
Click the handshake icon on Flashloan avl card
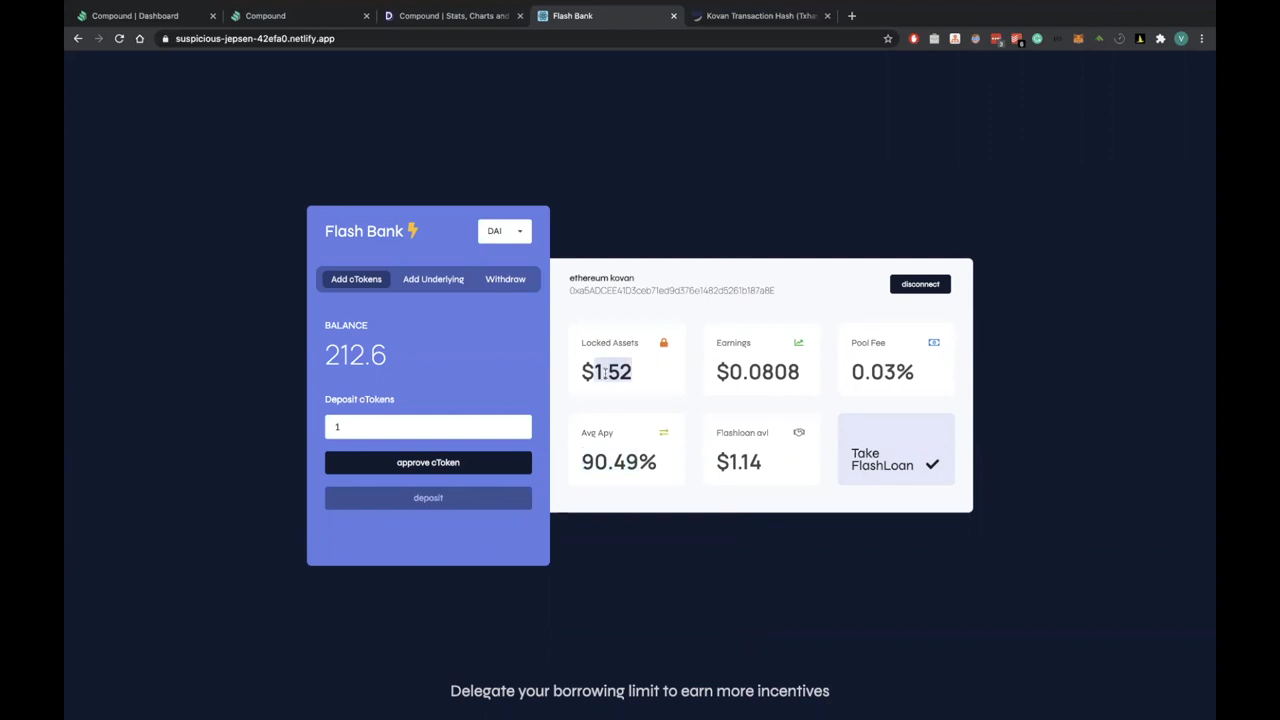pos(799,433)
